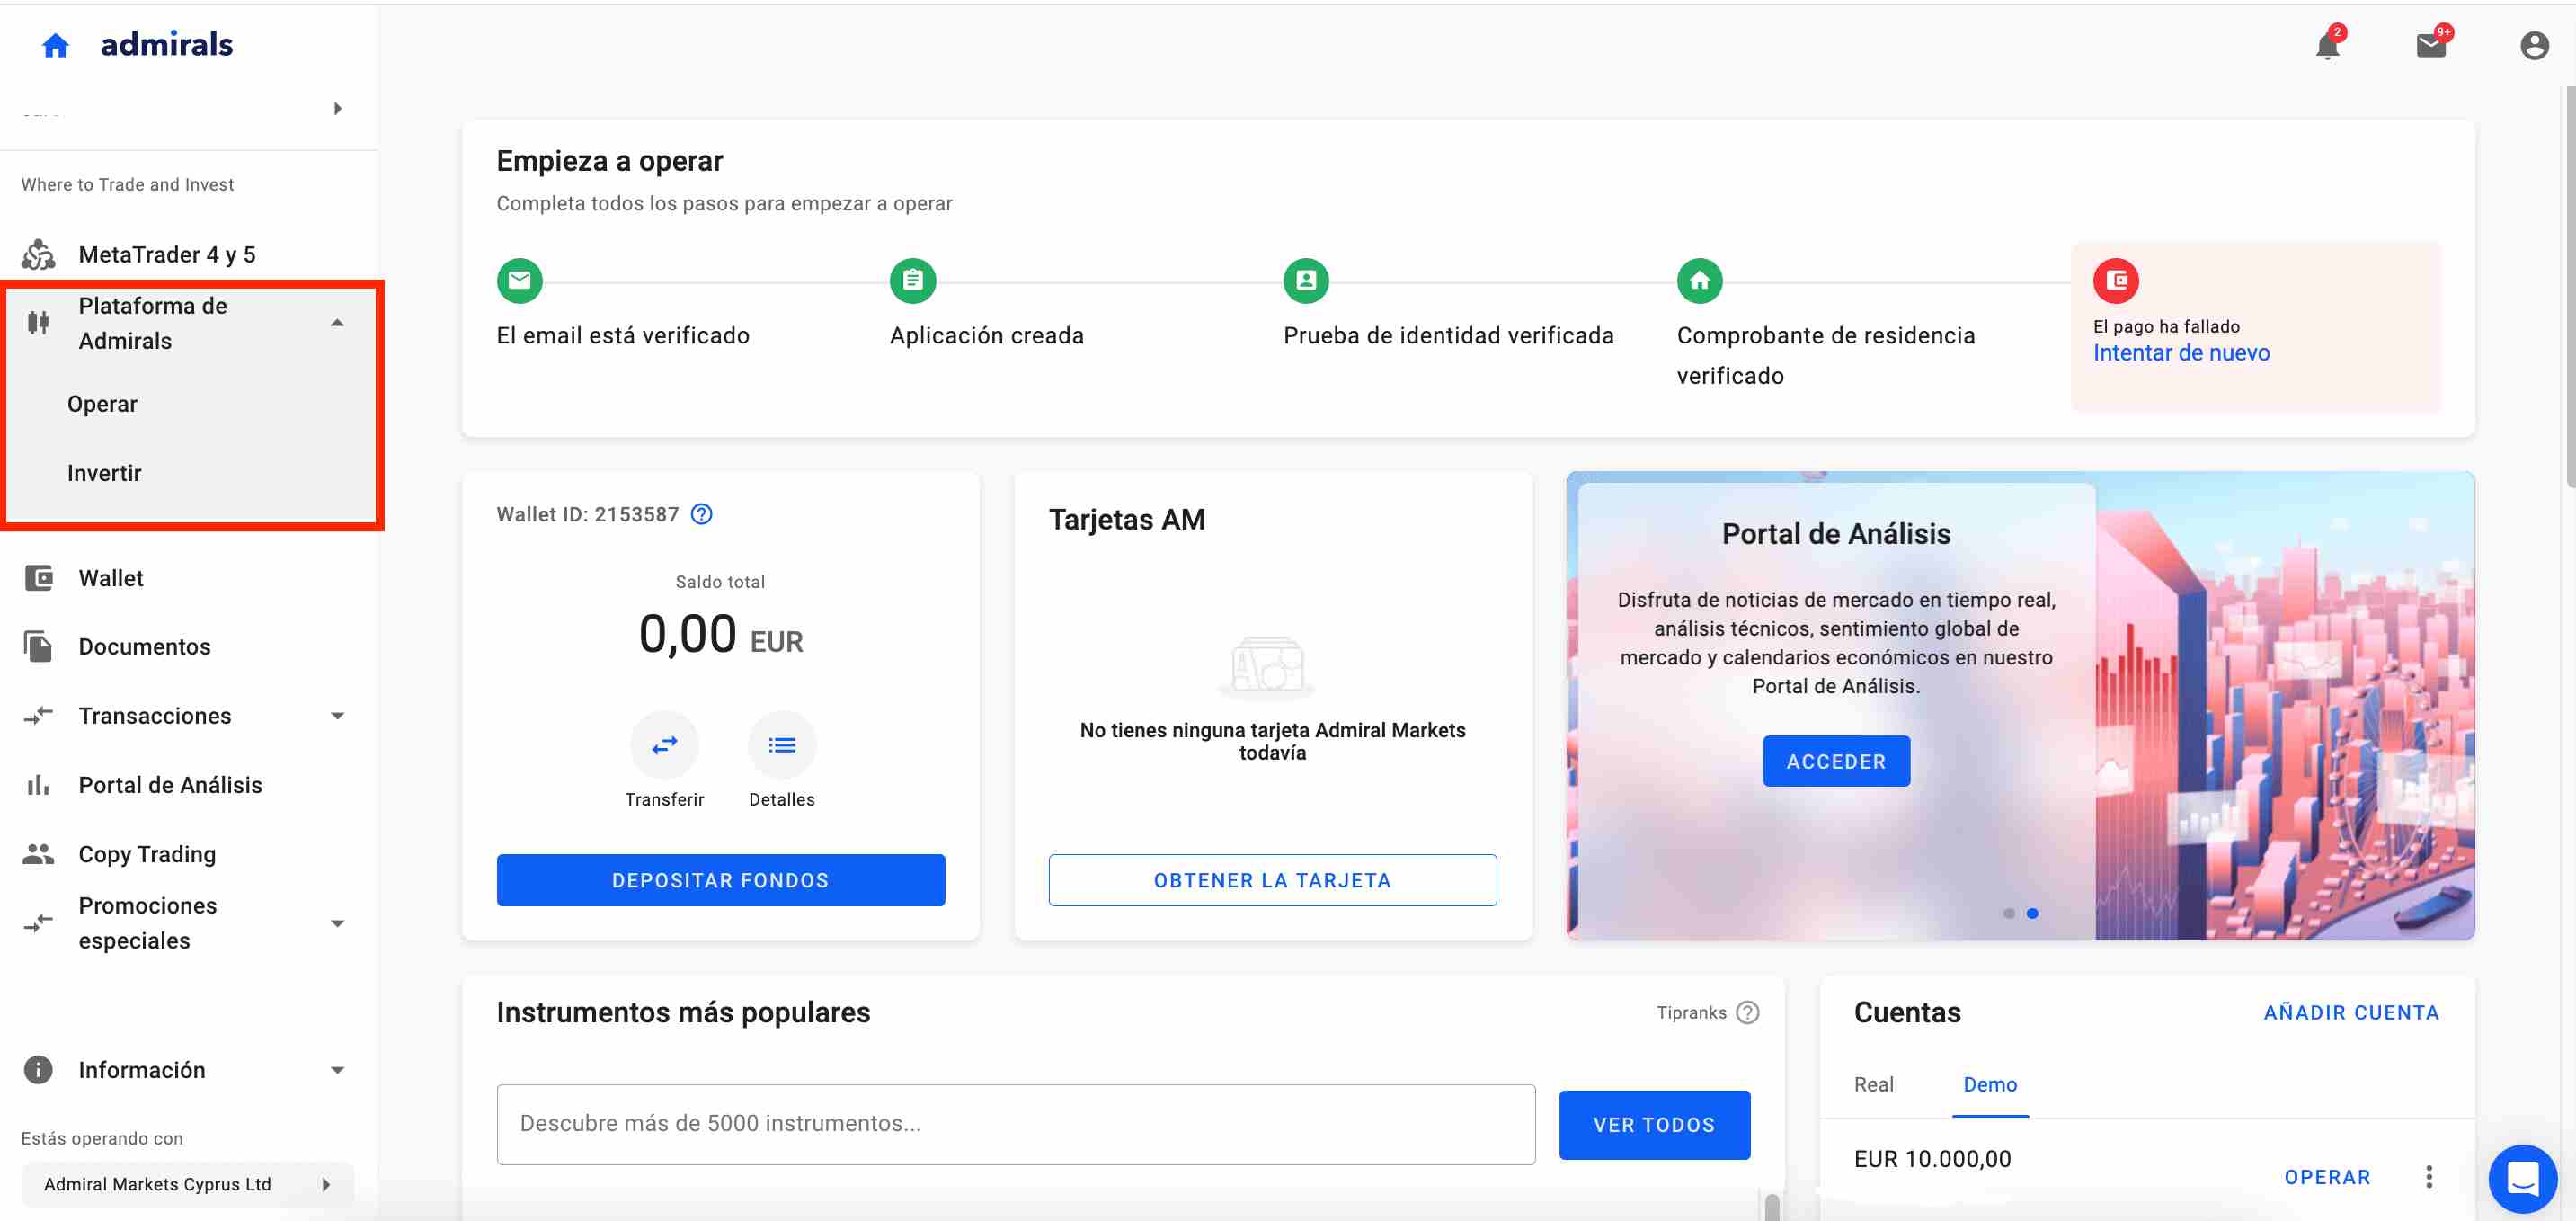Open the Documentos menu item
Viewport: 2576px width, 1221px height.
(x=145, y=647)
